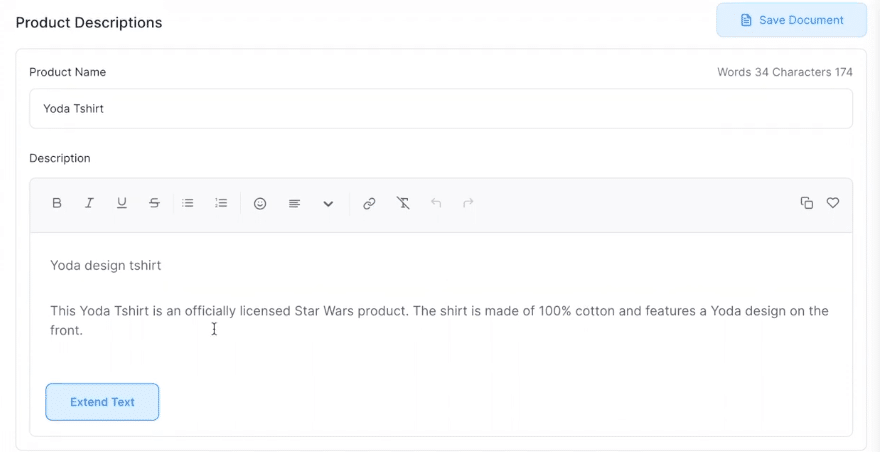
Task: Expand the chevron dropdown beside alignment
Action: (x=328, y=203)
